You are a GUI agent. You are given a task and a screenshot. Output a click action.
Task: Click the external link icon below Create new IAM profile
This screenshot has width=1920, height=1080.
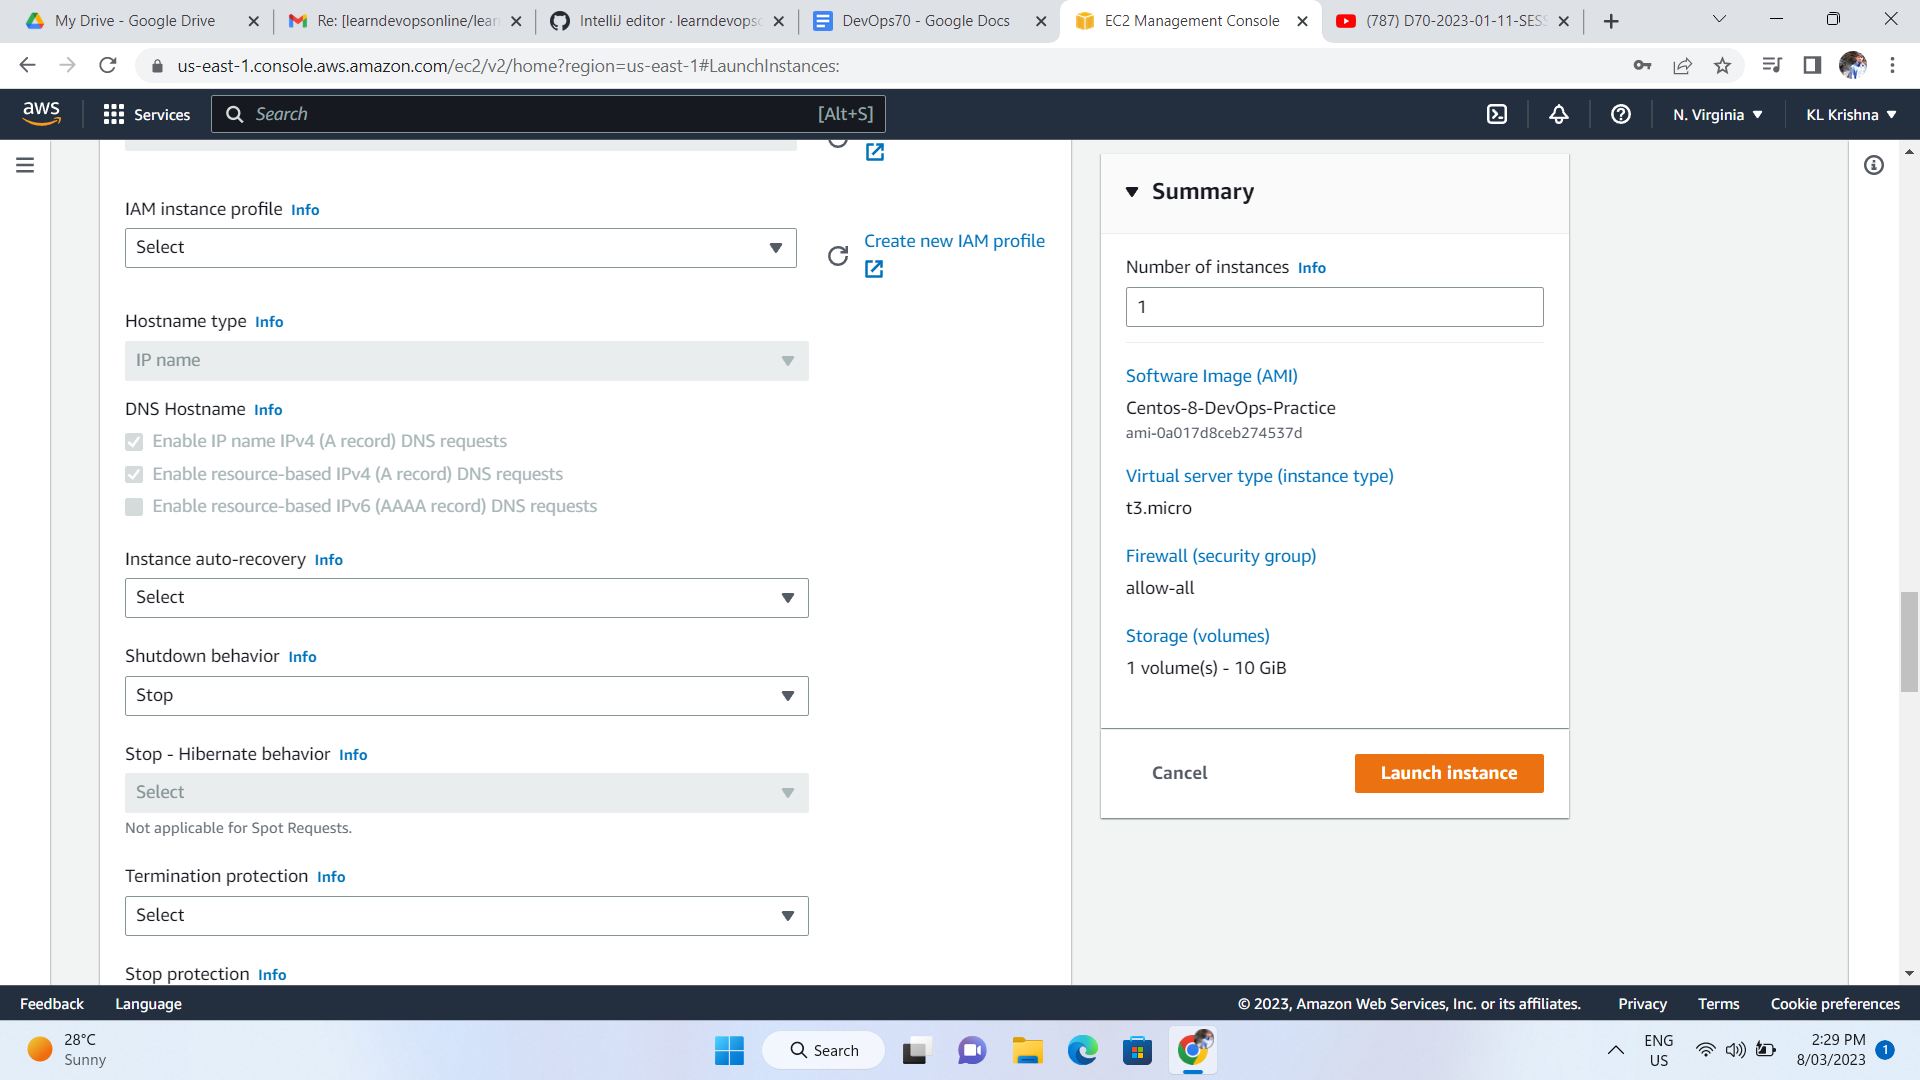click(x=875, y=269)
